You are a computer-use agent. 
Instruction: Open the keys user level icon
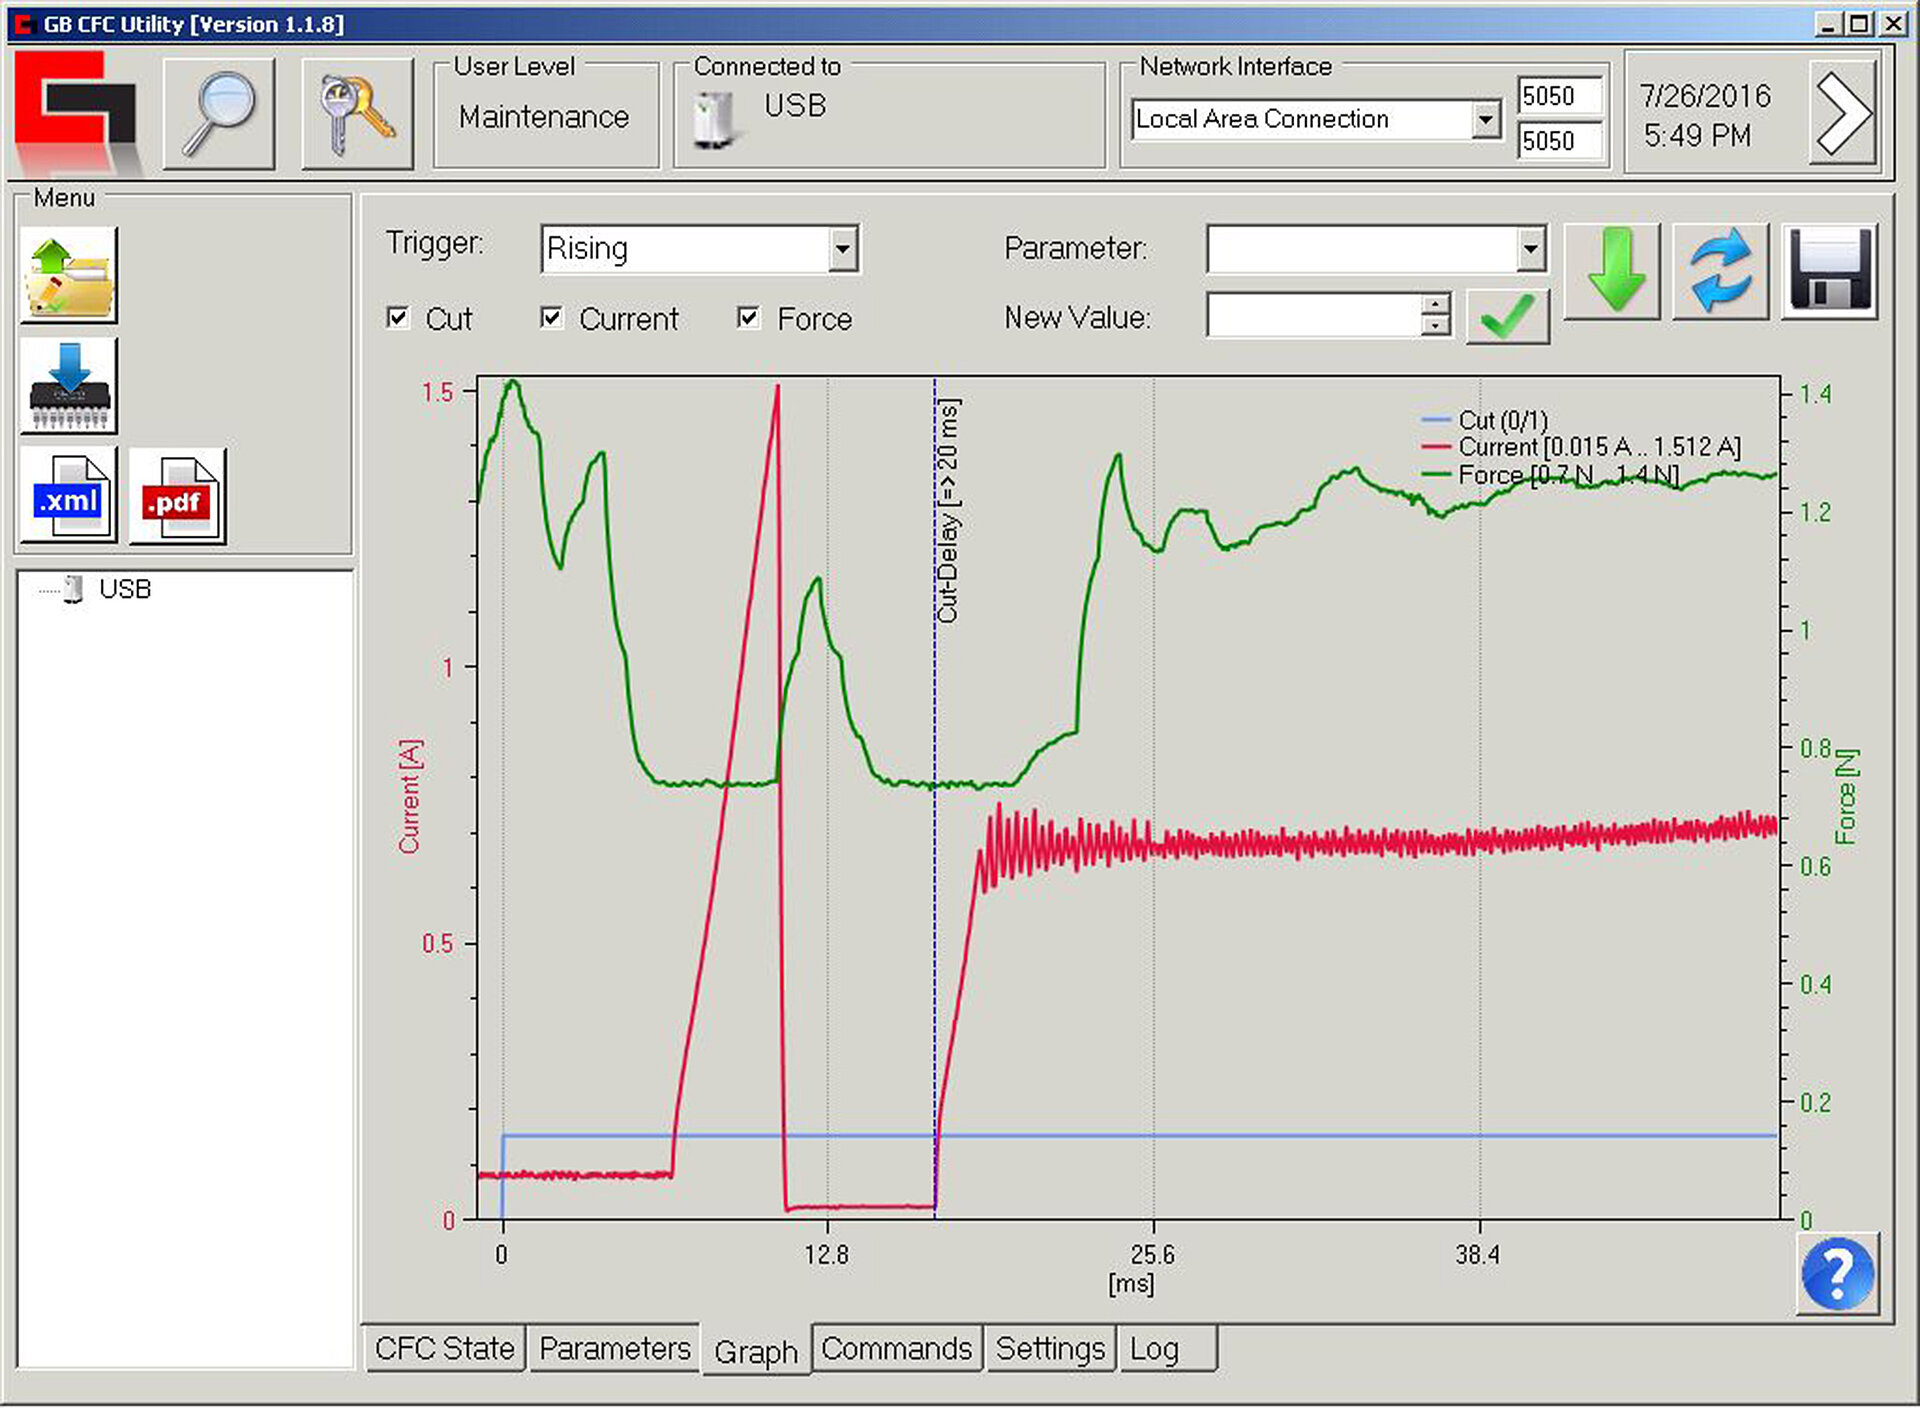click(x=357, y=114)
